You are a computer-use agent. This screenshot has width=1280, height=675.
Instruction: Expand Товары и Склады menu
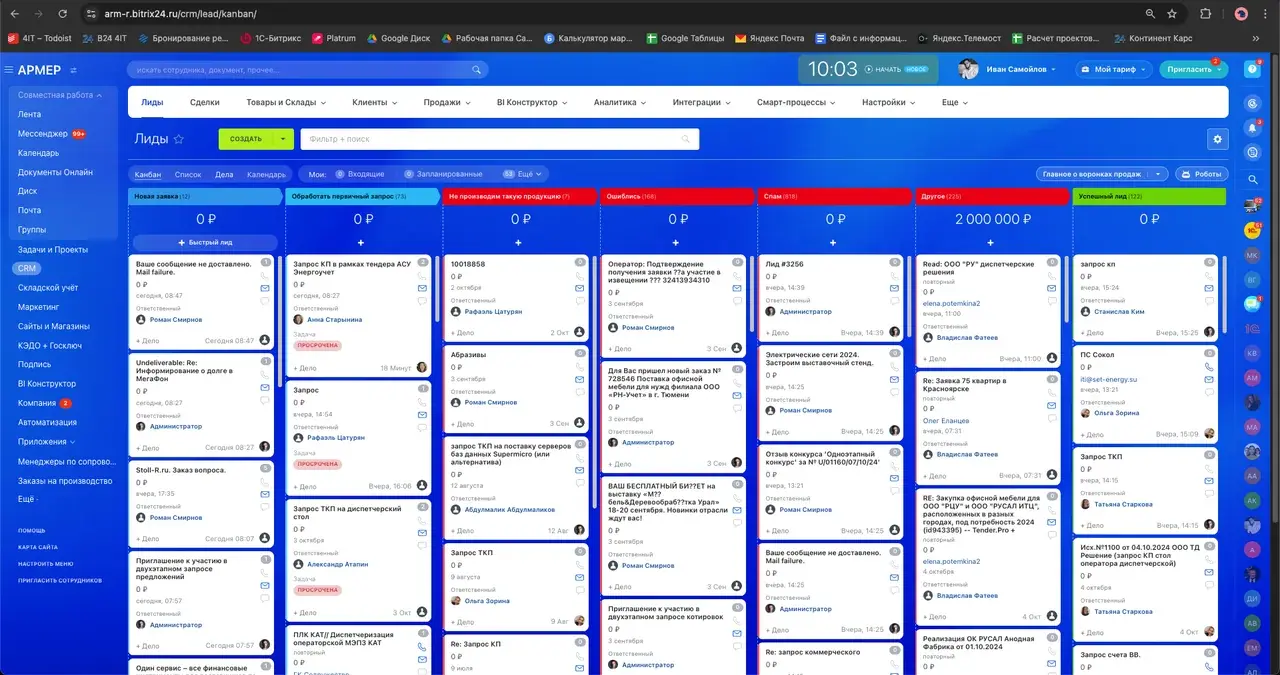click(x=287, y=102)
